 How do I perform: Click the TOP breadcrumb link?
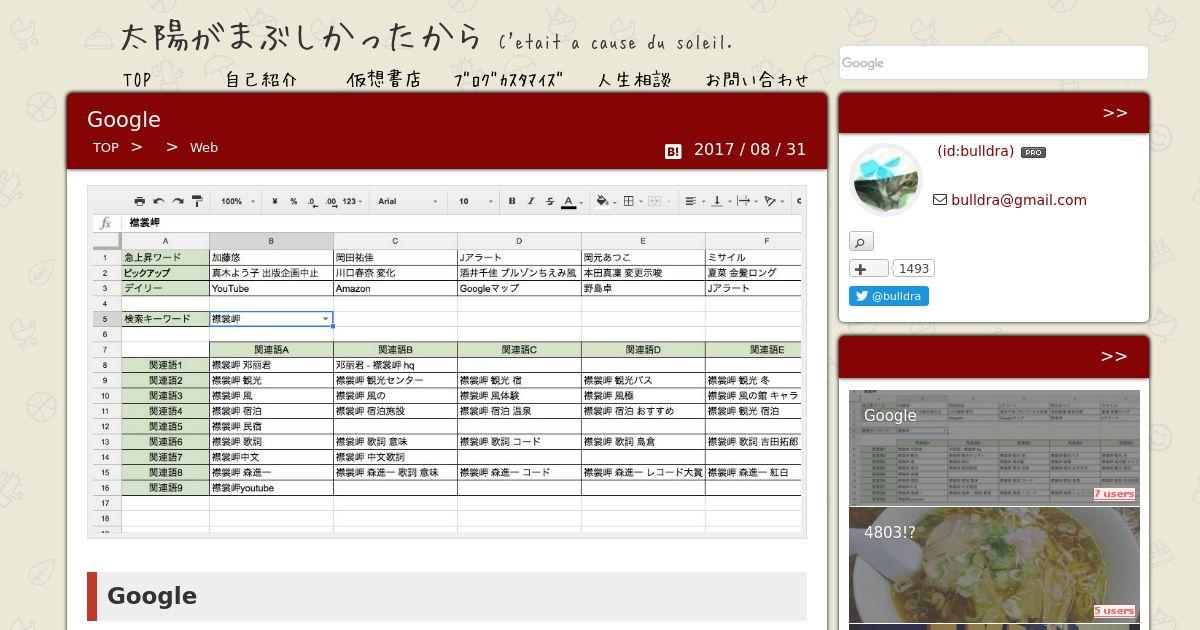(106, 147)
